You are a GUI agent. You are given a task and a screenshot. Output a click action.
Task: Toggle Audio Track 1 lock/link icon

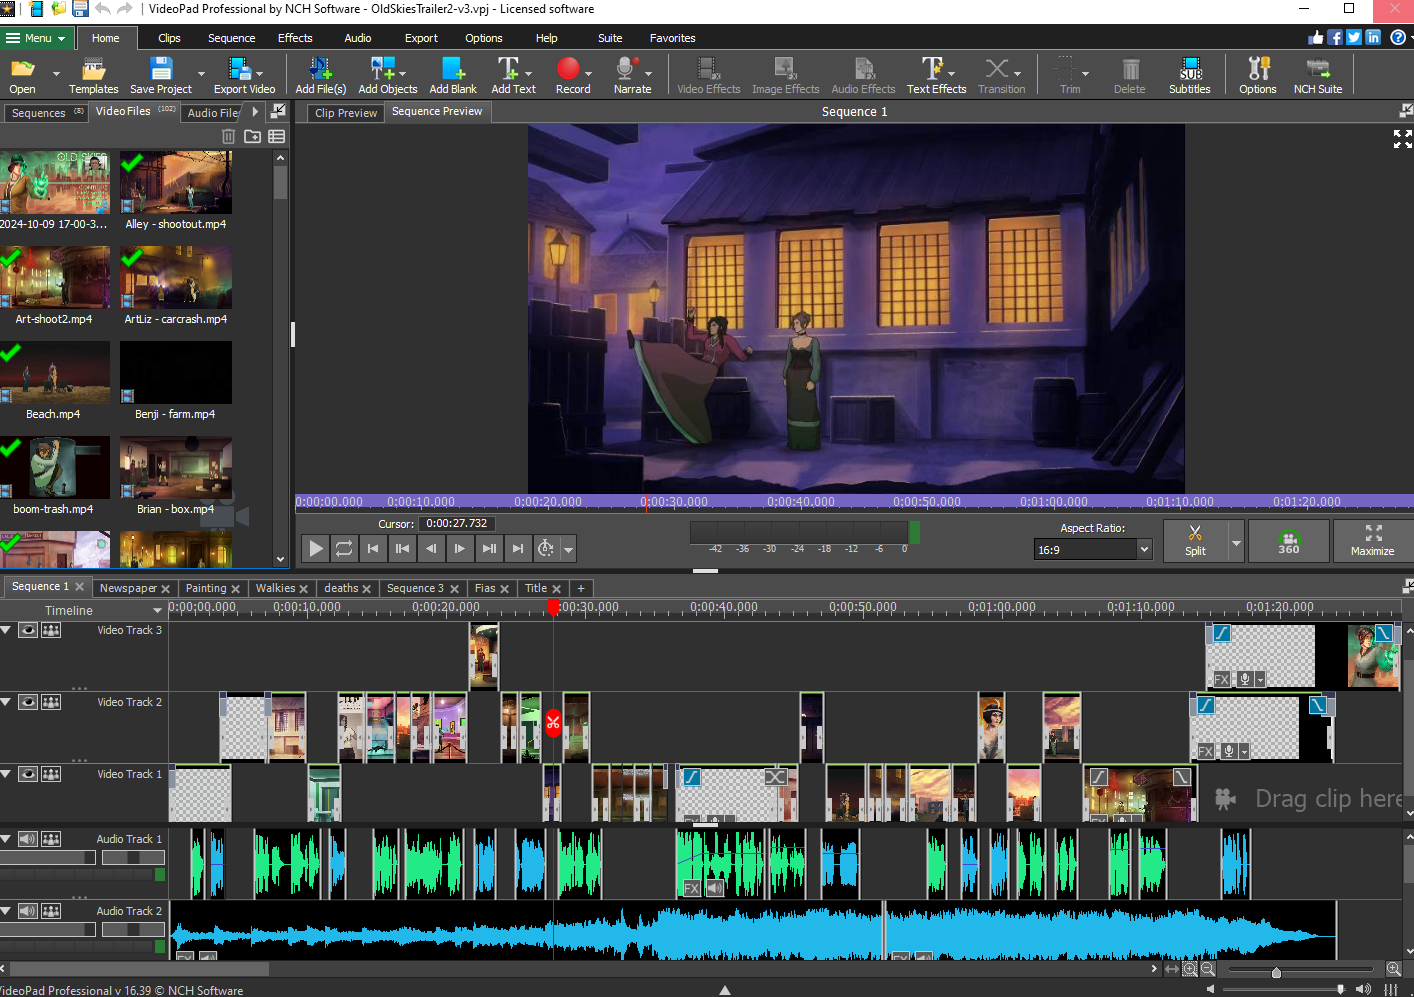tap(51, 839)
